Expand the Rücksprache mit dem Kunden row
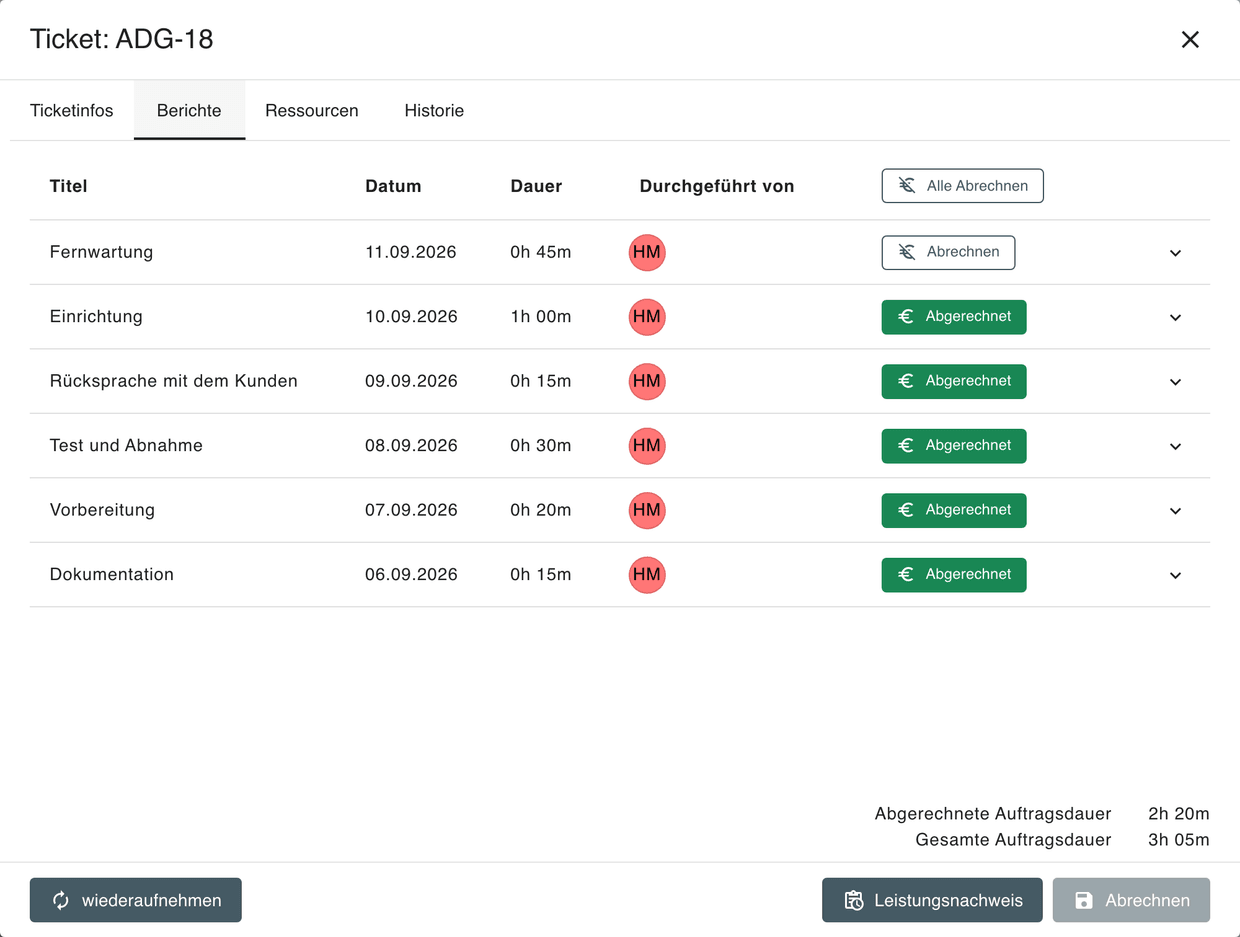This screenshot has height=937, width=1240. click(x=1175, y=382)
